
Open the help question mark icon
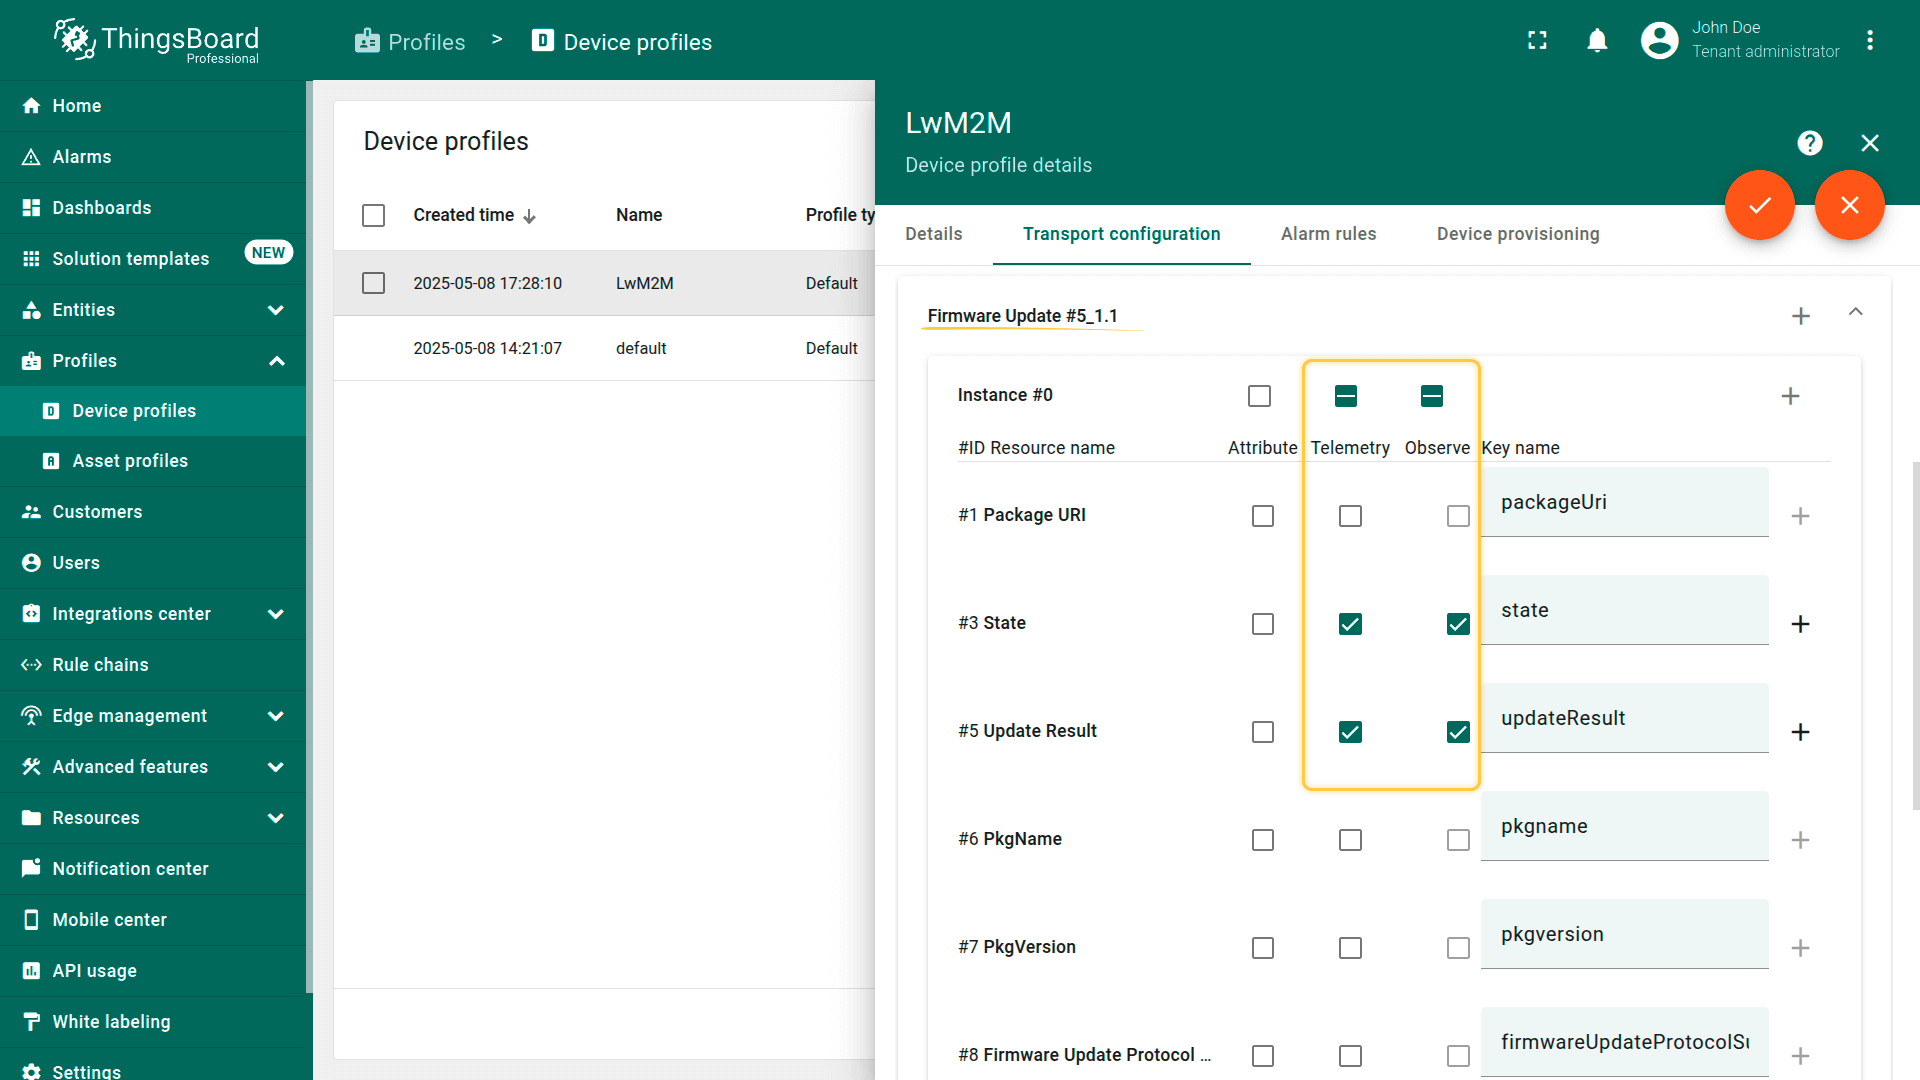point(1809,143)
